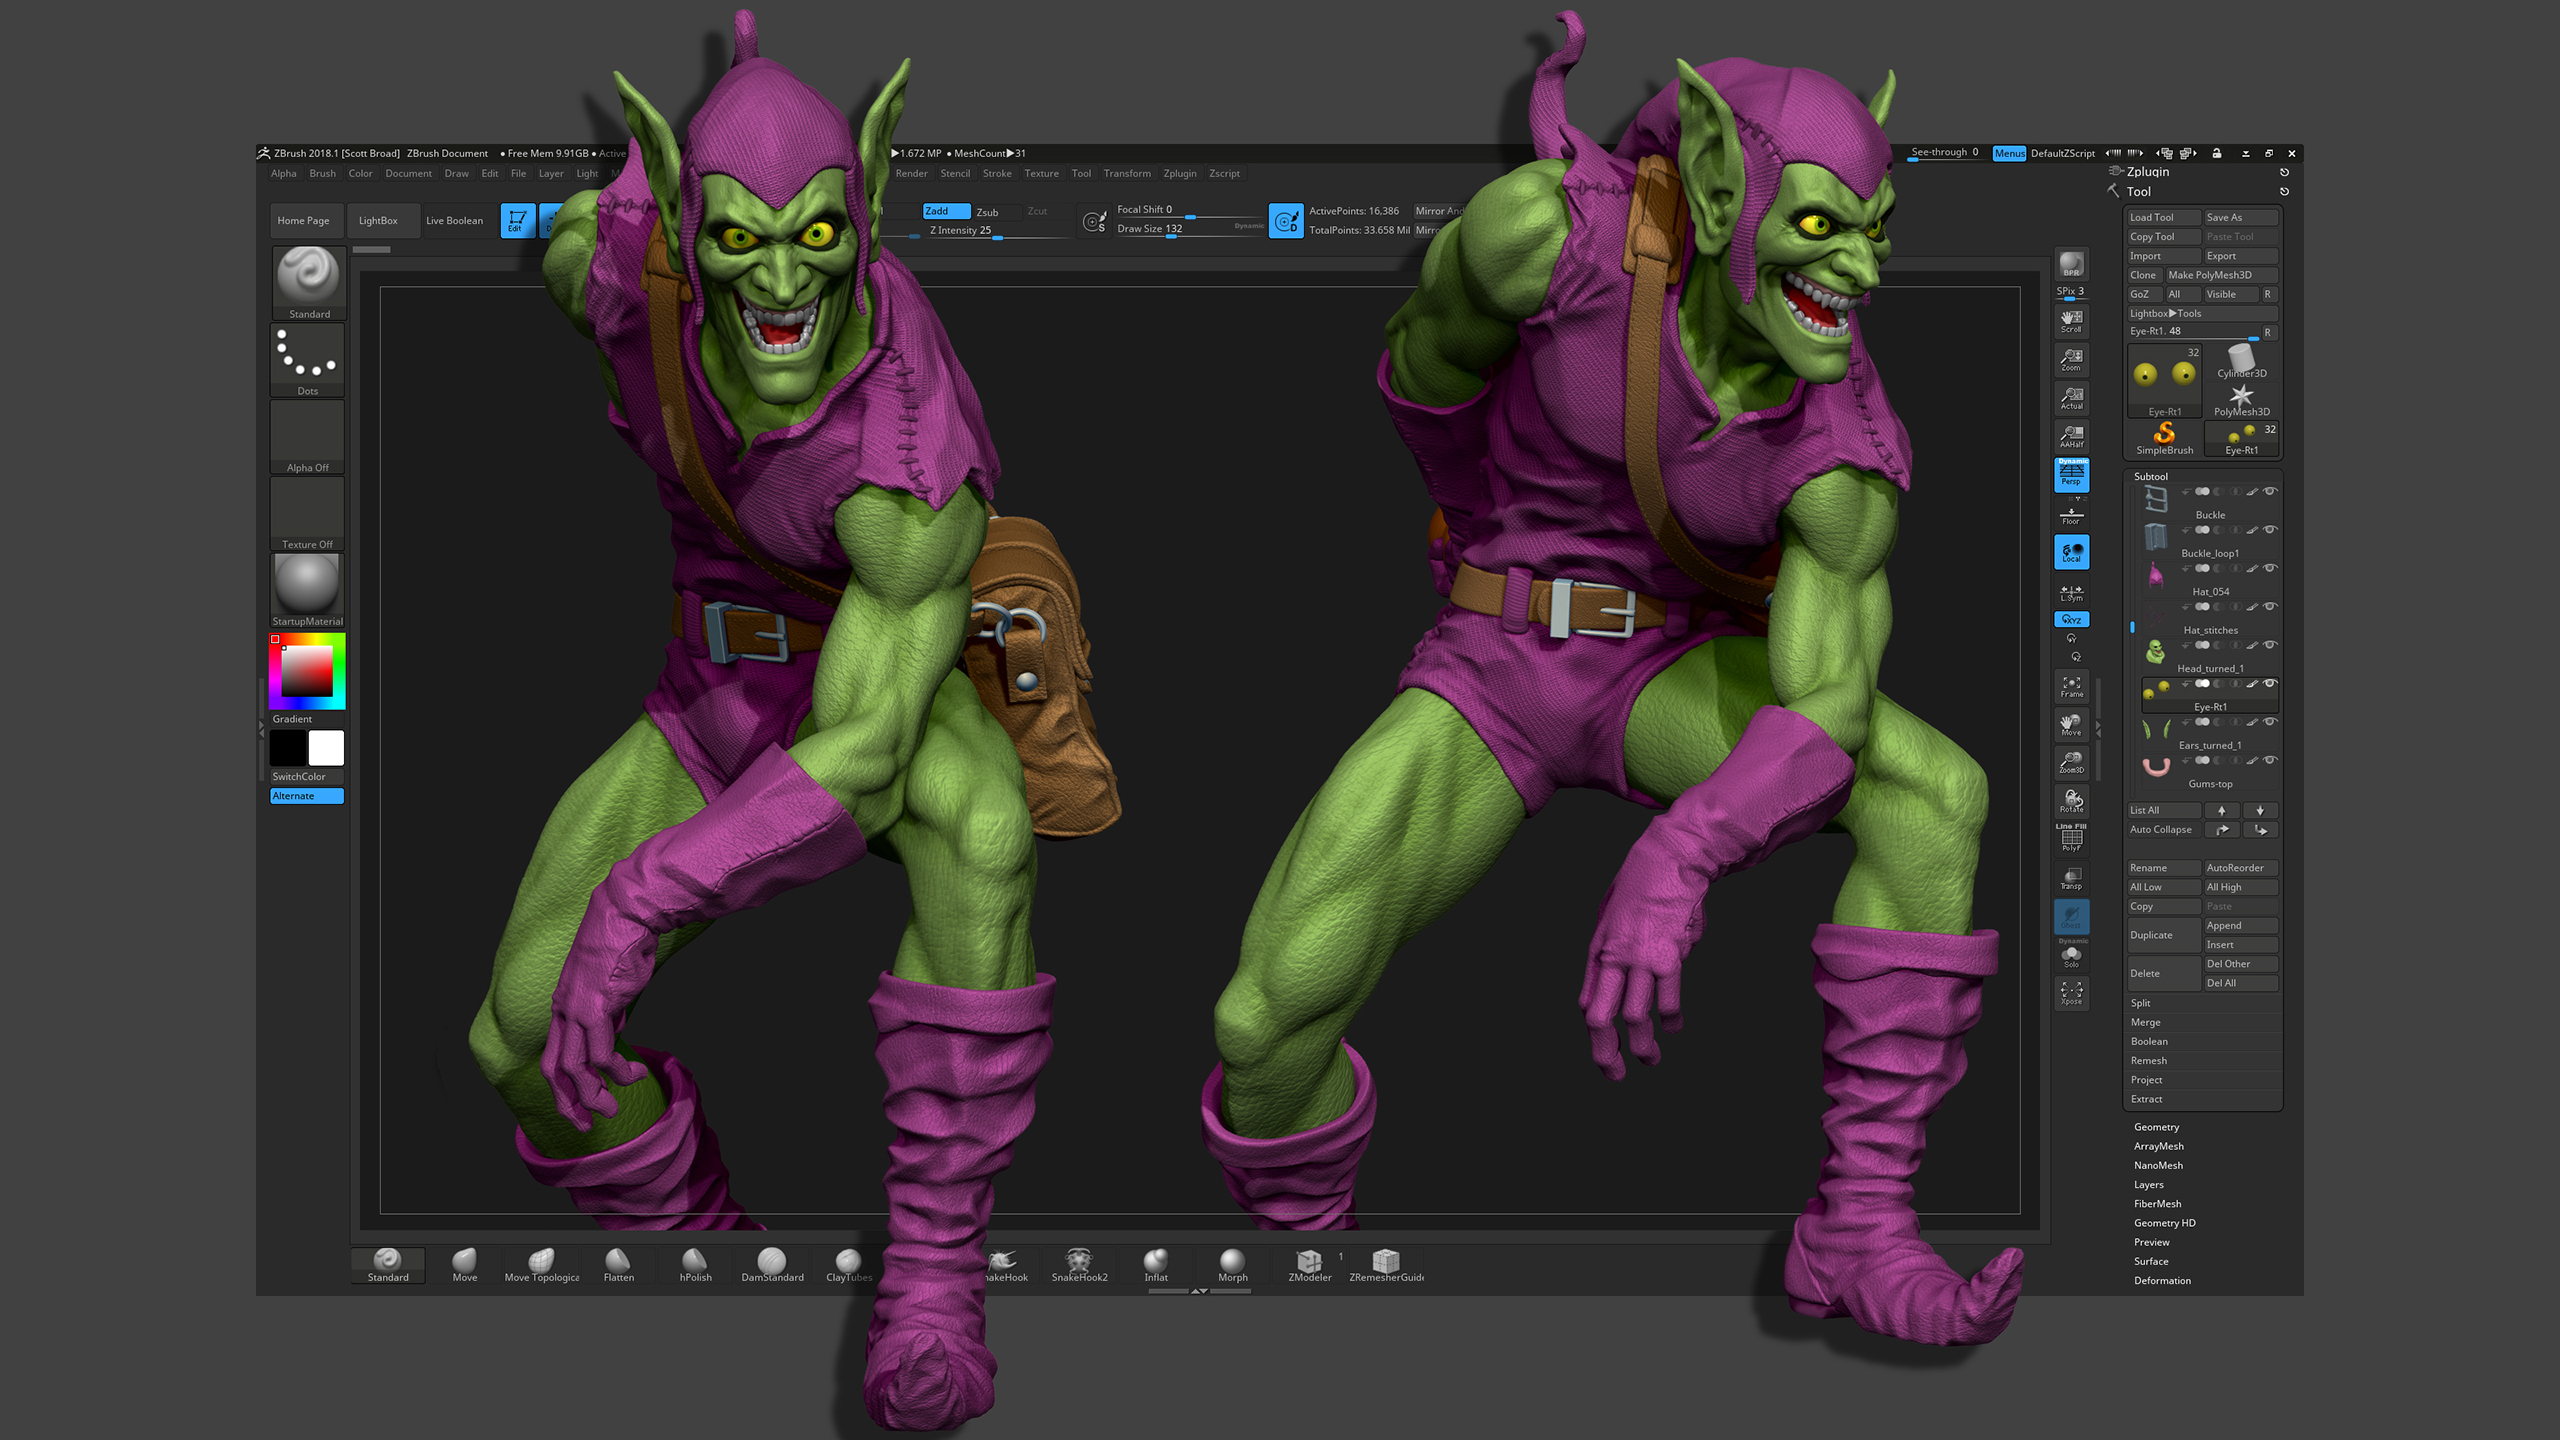Expand the FiberMesh section
The image size is (2560, 1440).
(x=2157, y=1204)
